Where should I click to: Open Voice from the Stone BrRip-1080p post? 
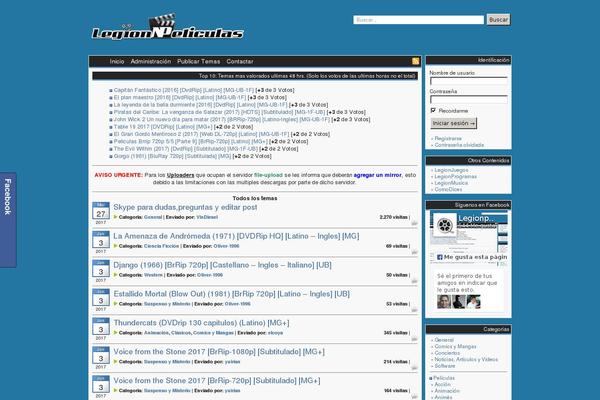coord(219,352)
